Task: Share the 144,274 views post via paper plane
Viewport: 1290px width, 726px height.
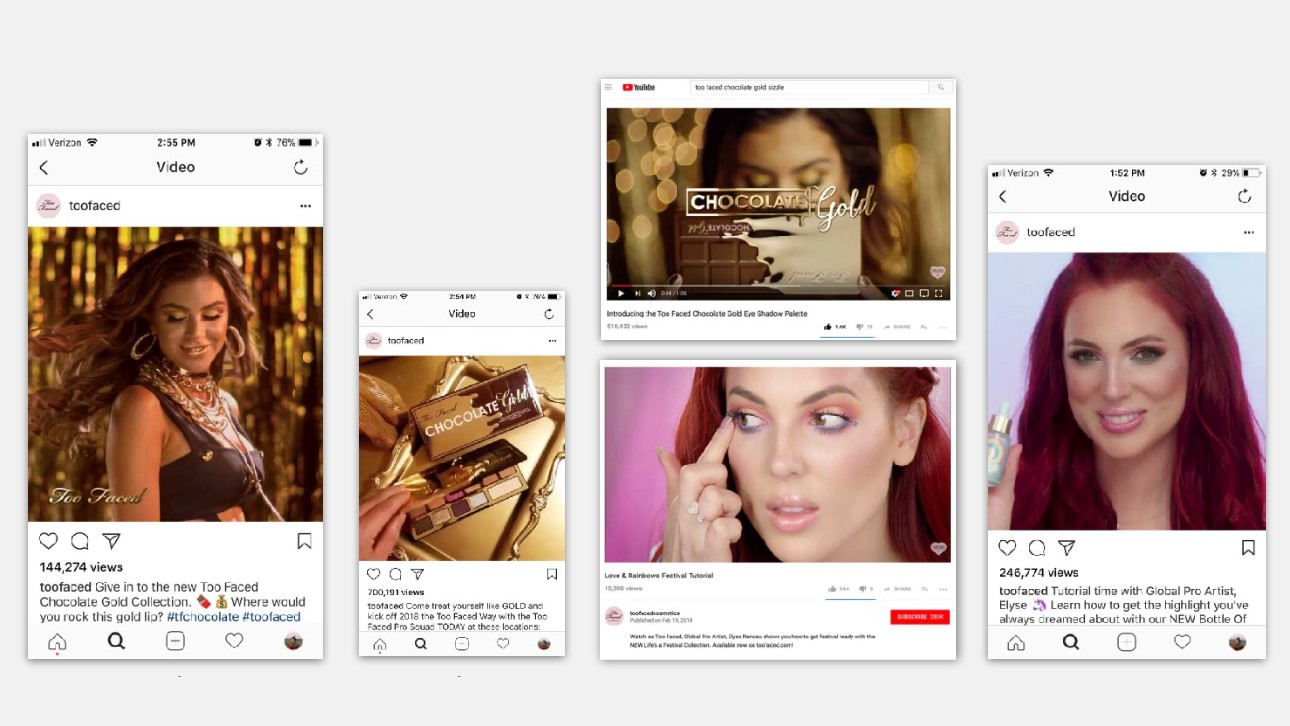Action: coord(112,541)
